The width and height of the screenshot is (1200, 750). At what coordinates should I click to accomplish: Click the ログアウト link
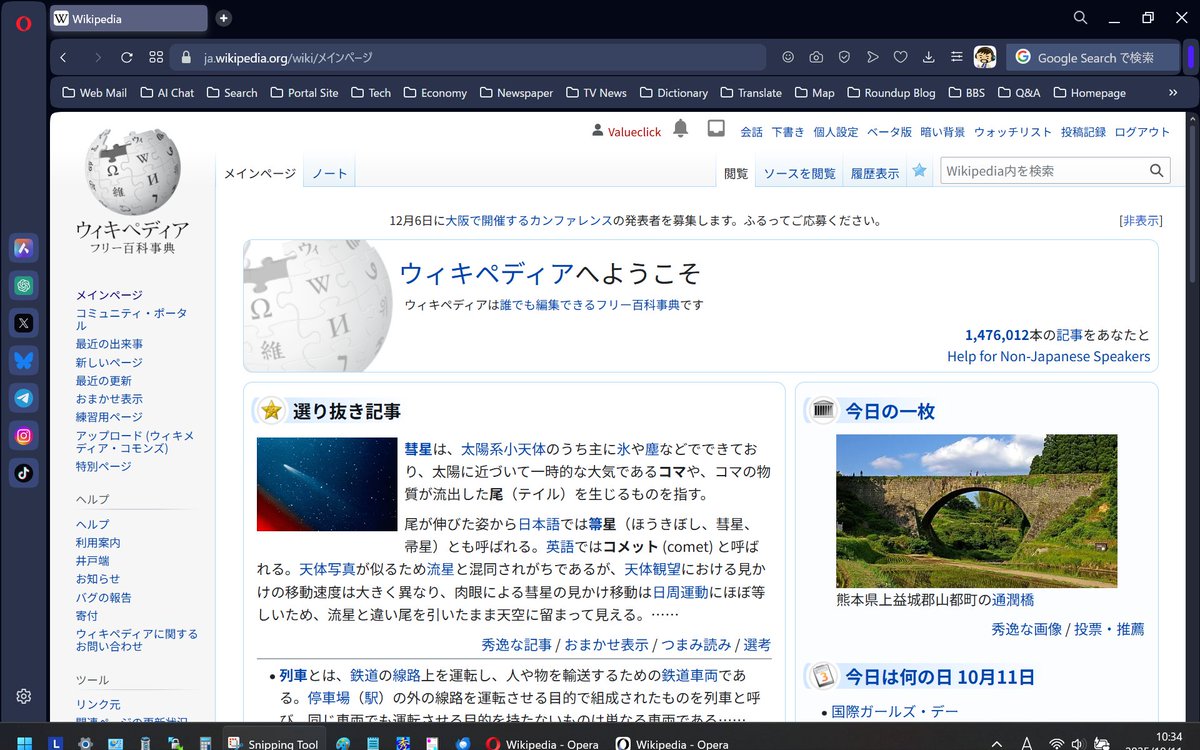(1142, 132)
